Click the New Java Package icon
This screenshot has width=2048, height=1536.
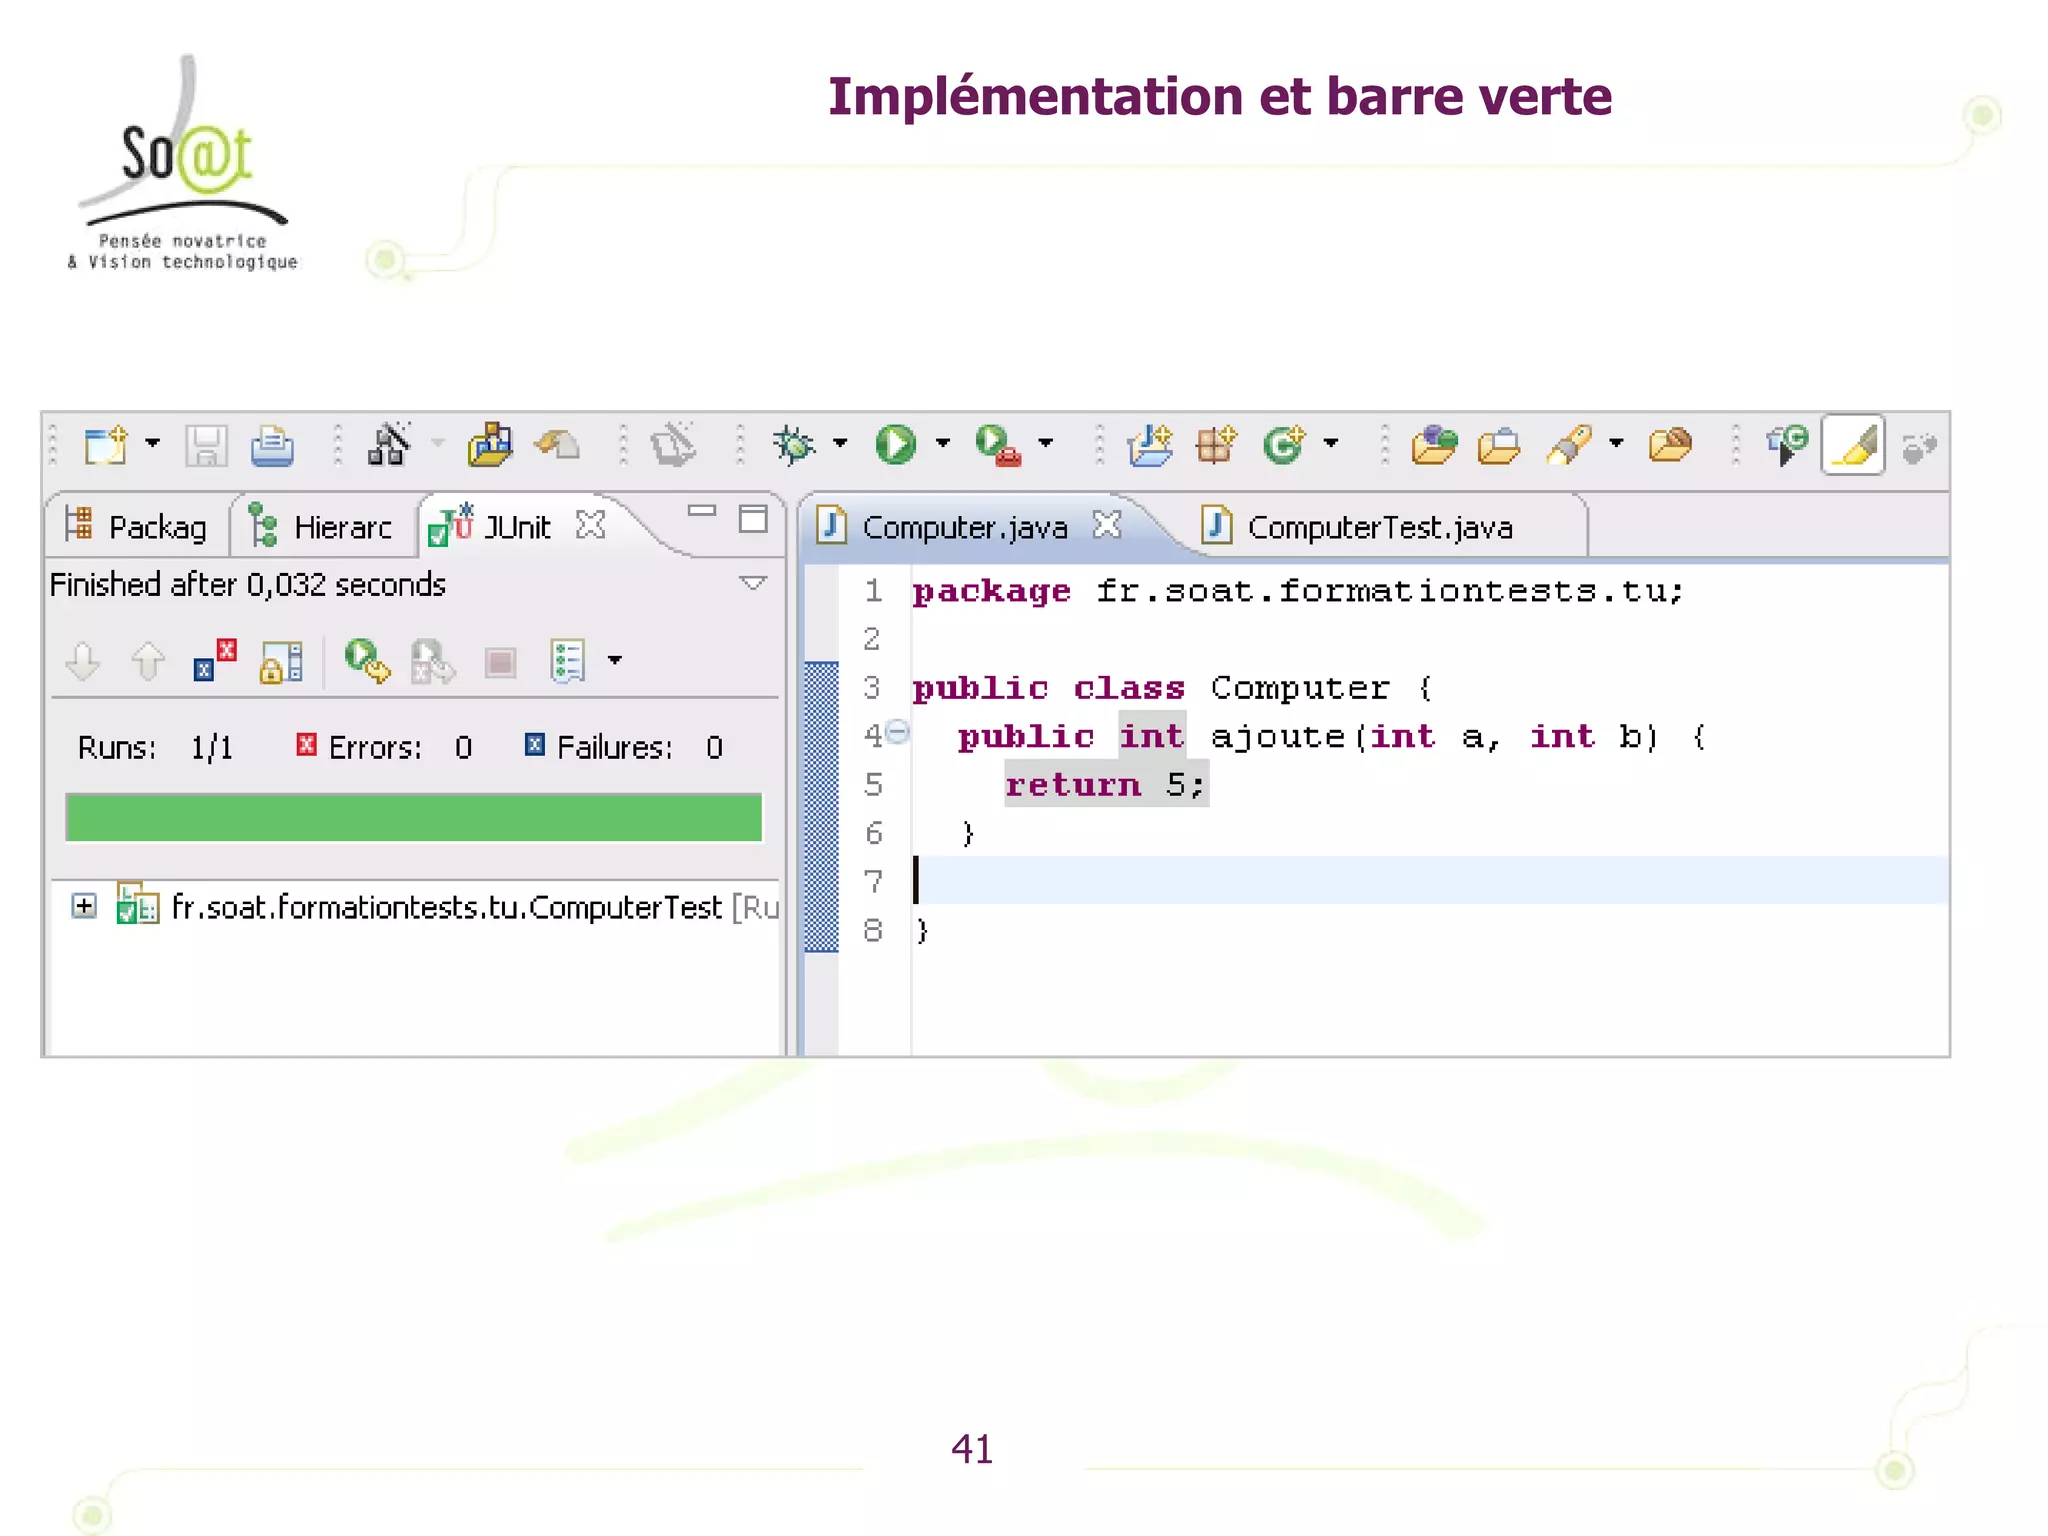coord(1216,445)
